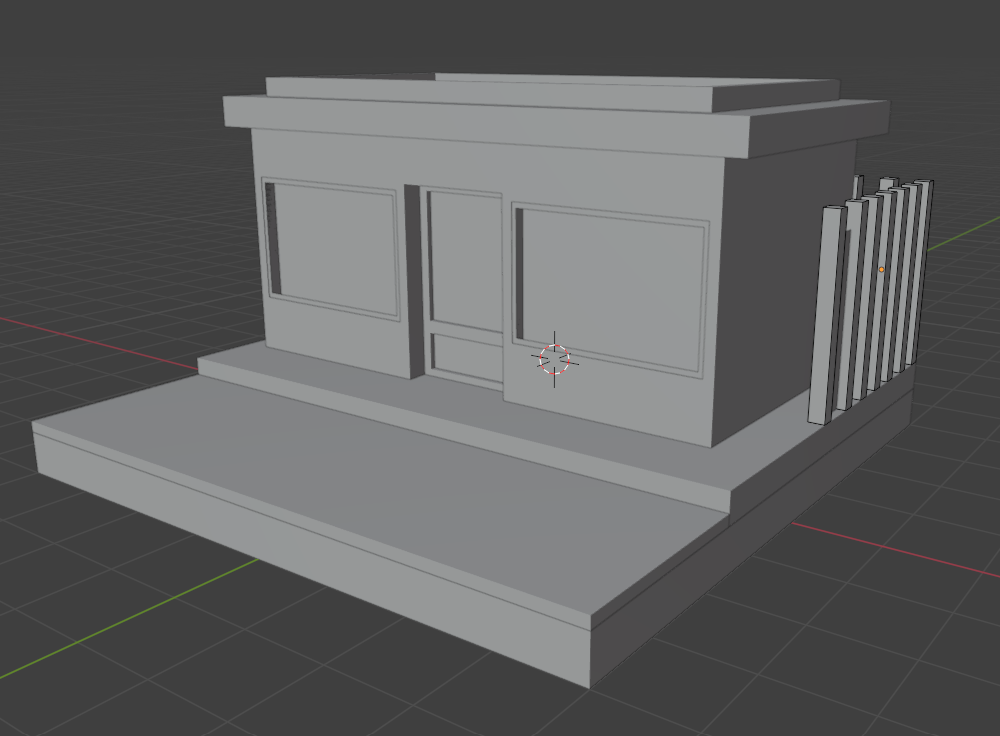The image size is (1000, 736).
Task: Click the left window of the building
Action: [x=332, y=247]
